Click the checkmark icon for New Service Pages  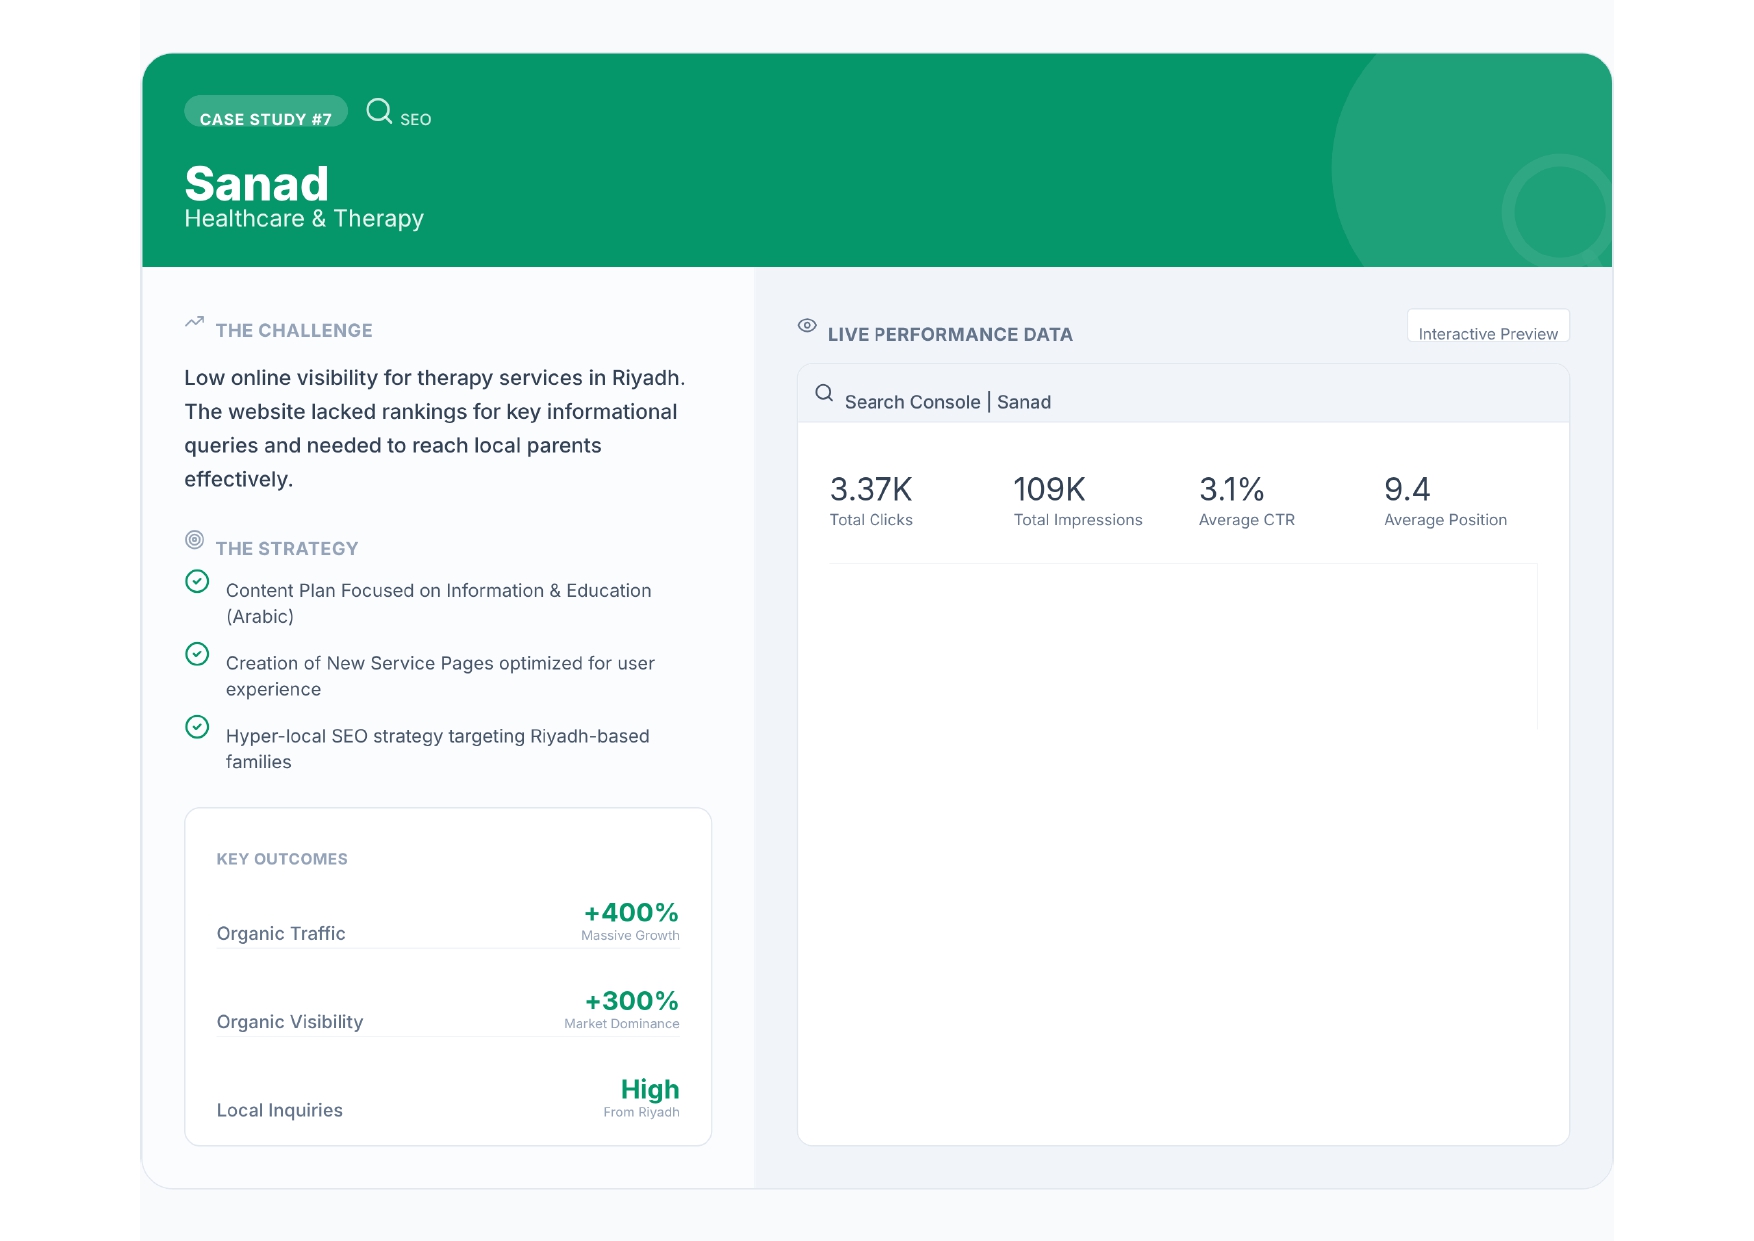(197, 654)
